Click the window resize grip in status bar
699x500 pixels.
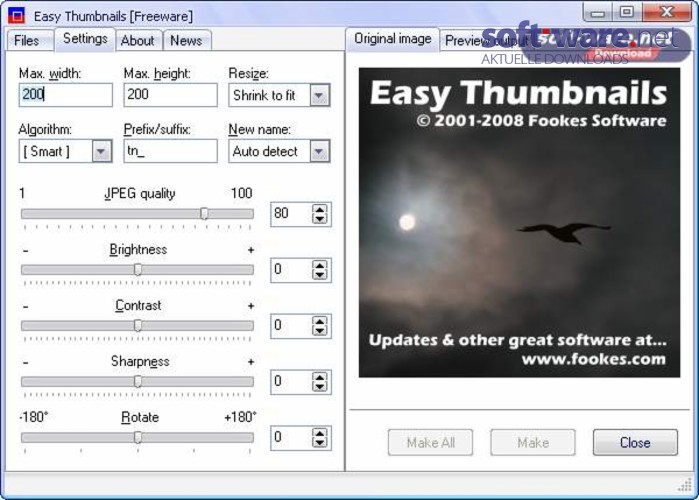685,485
